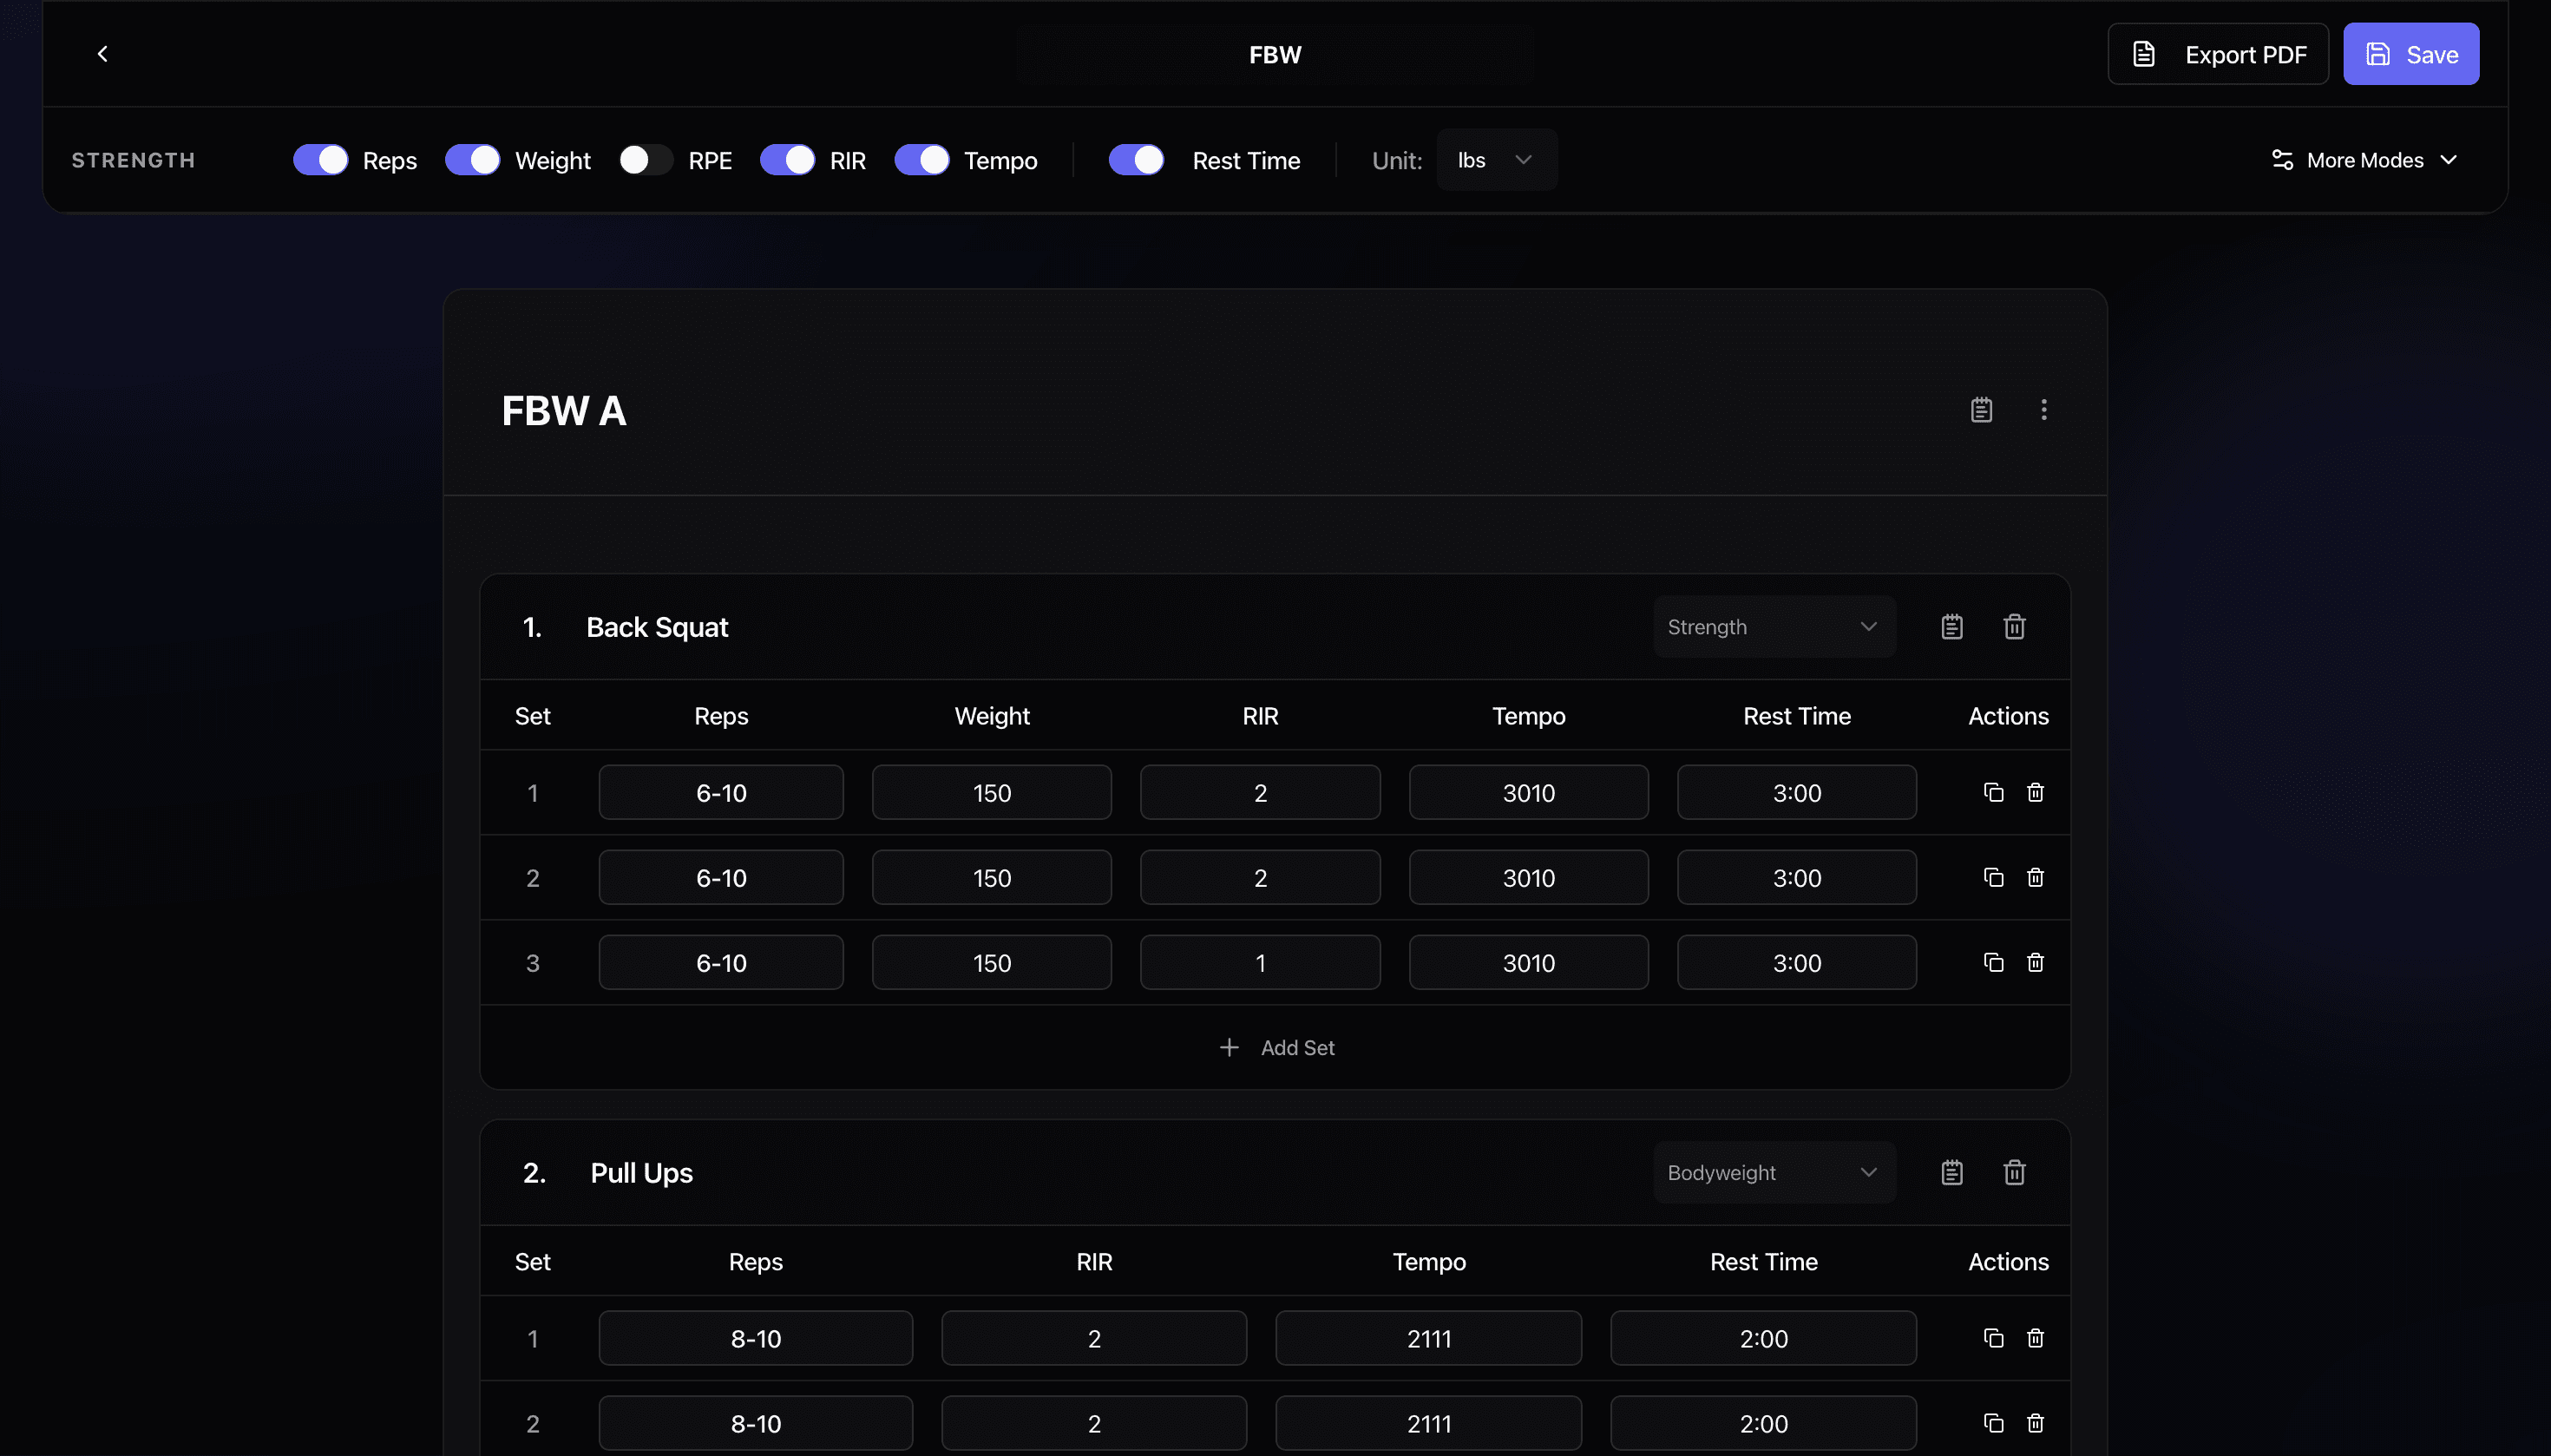Screen dimensions: 2551x1456
Task: Open Pull Ups Bodyweight type dropdown
Action: 1774,1173
